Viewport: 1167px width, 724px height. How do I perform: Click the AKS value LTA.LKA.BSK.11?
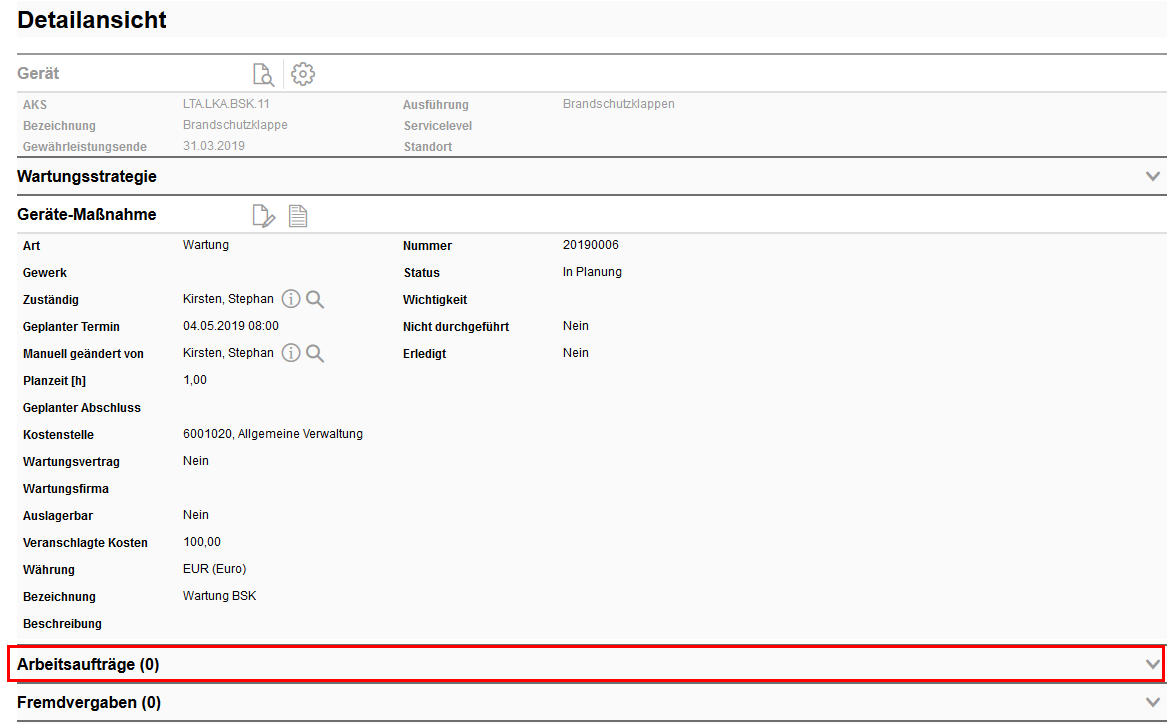pyautogui.click(x=228, y=104)
